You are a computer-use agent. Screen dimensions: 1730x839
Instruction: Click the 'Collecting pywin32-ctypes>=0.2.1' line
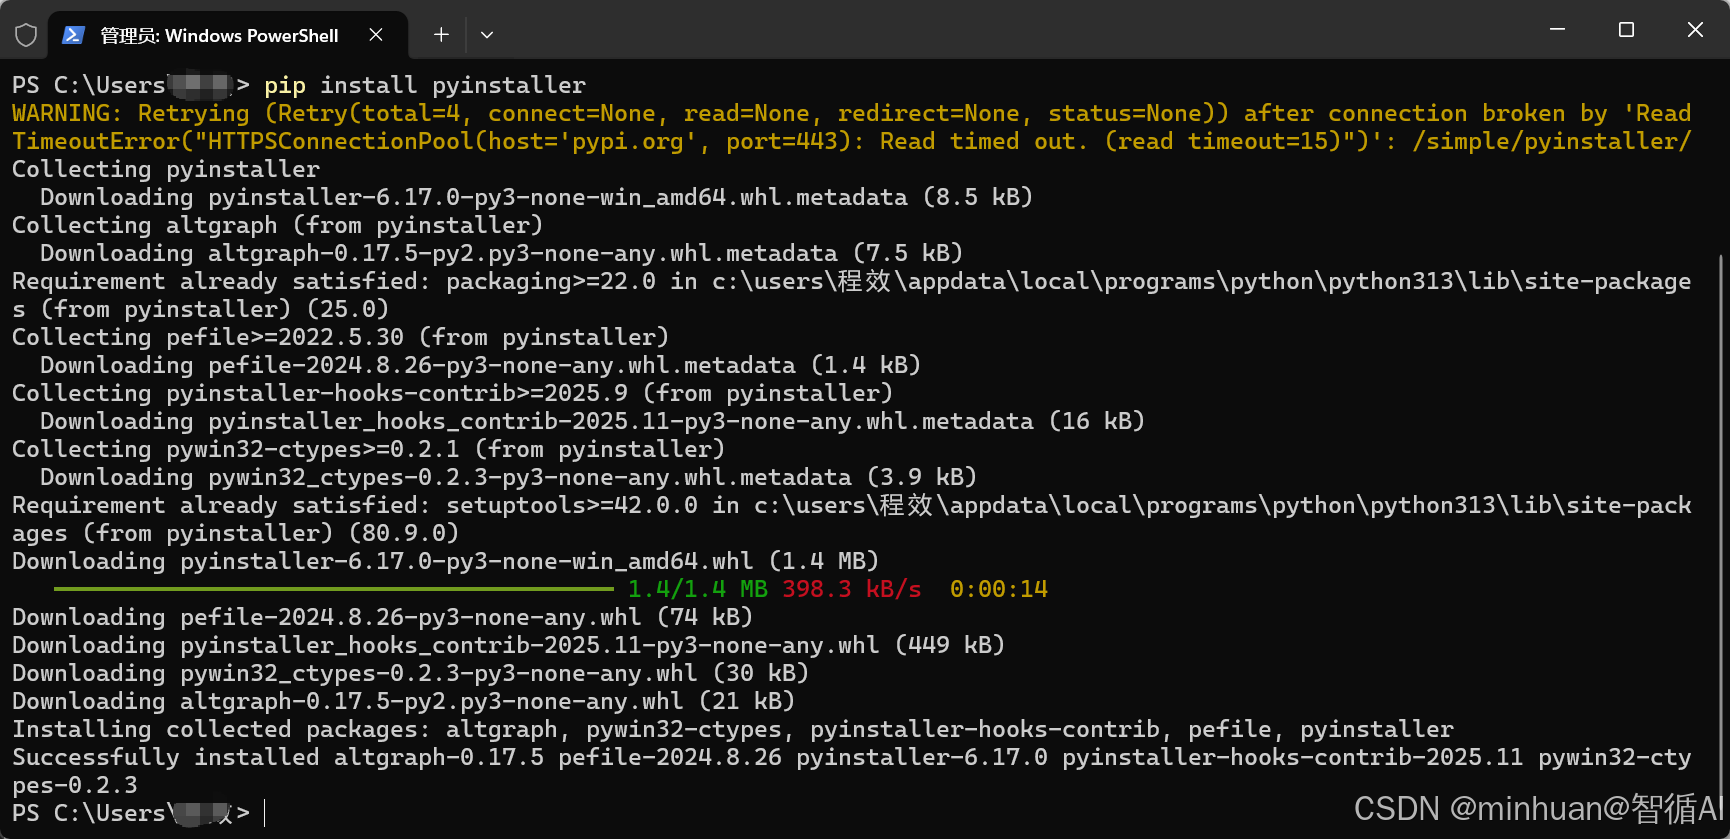[368, 449]
